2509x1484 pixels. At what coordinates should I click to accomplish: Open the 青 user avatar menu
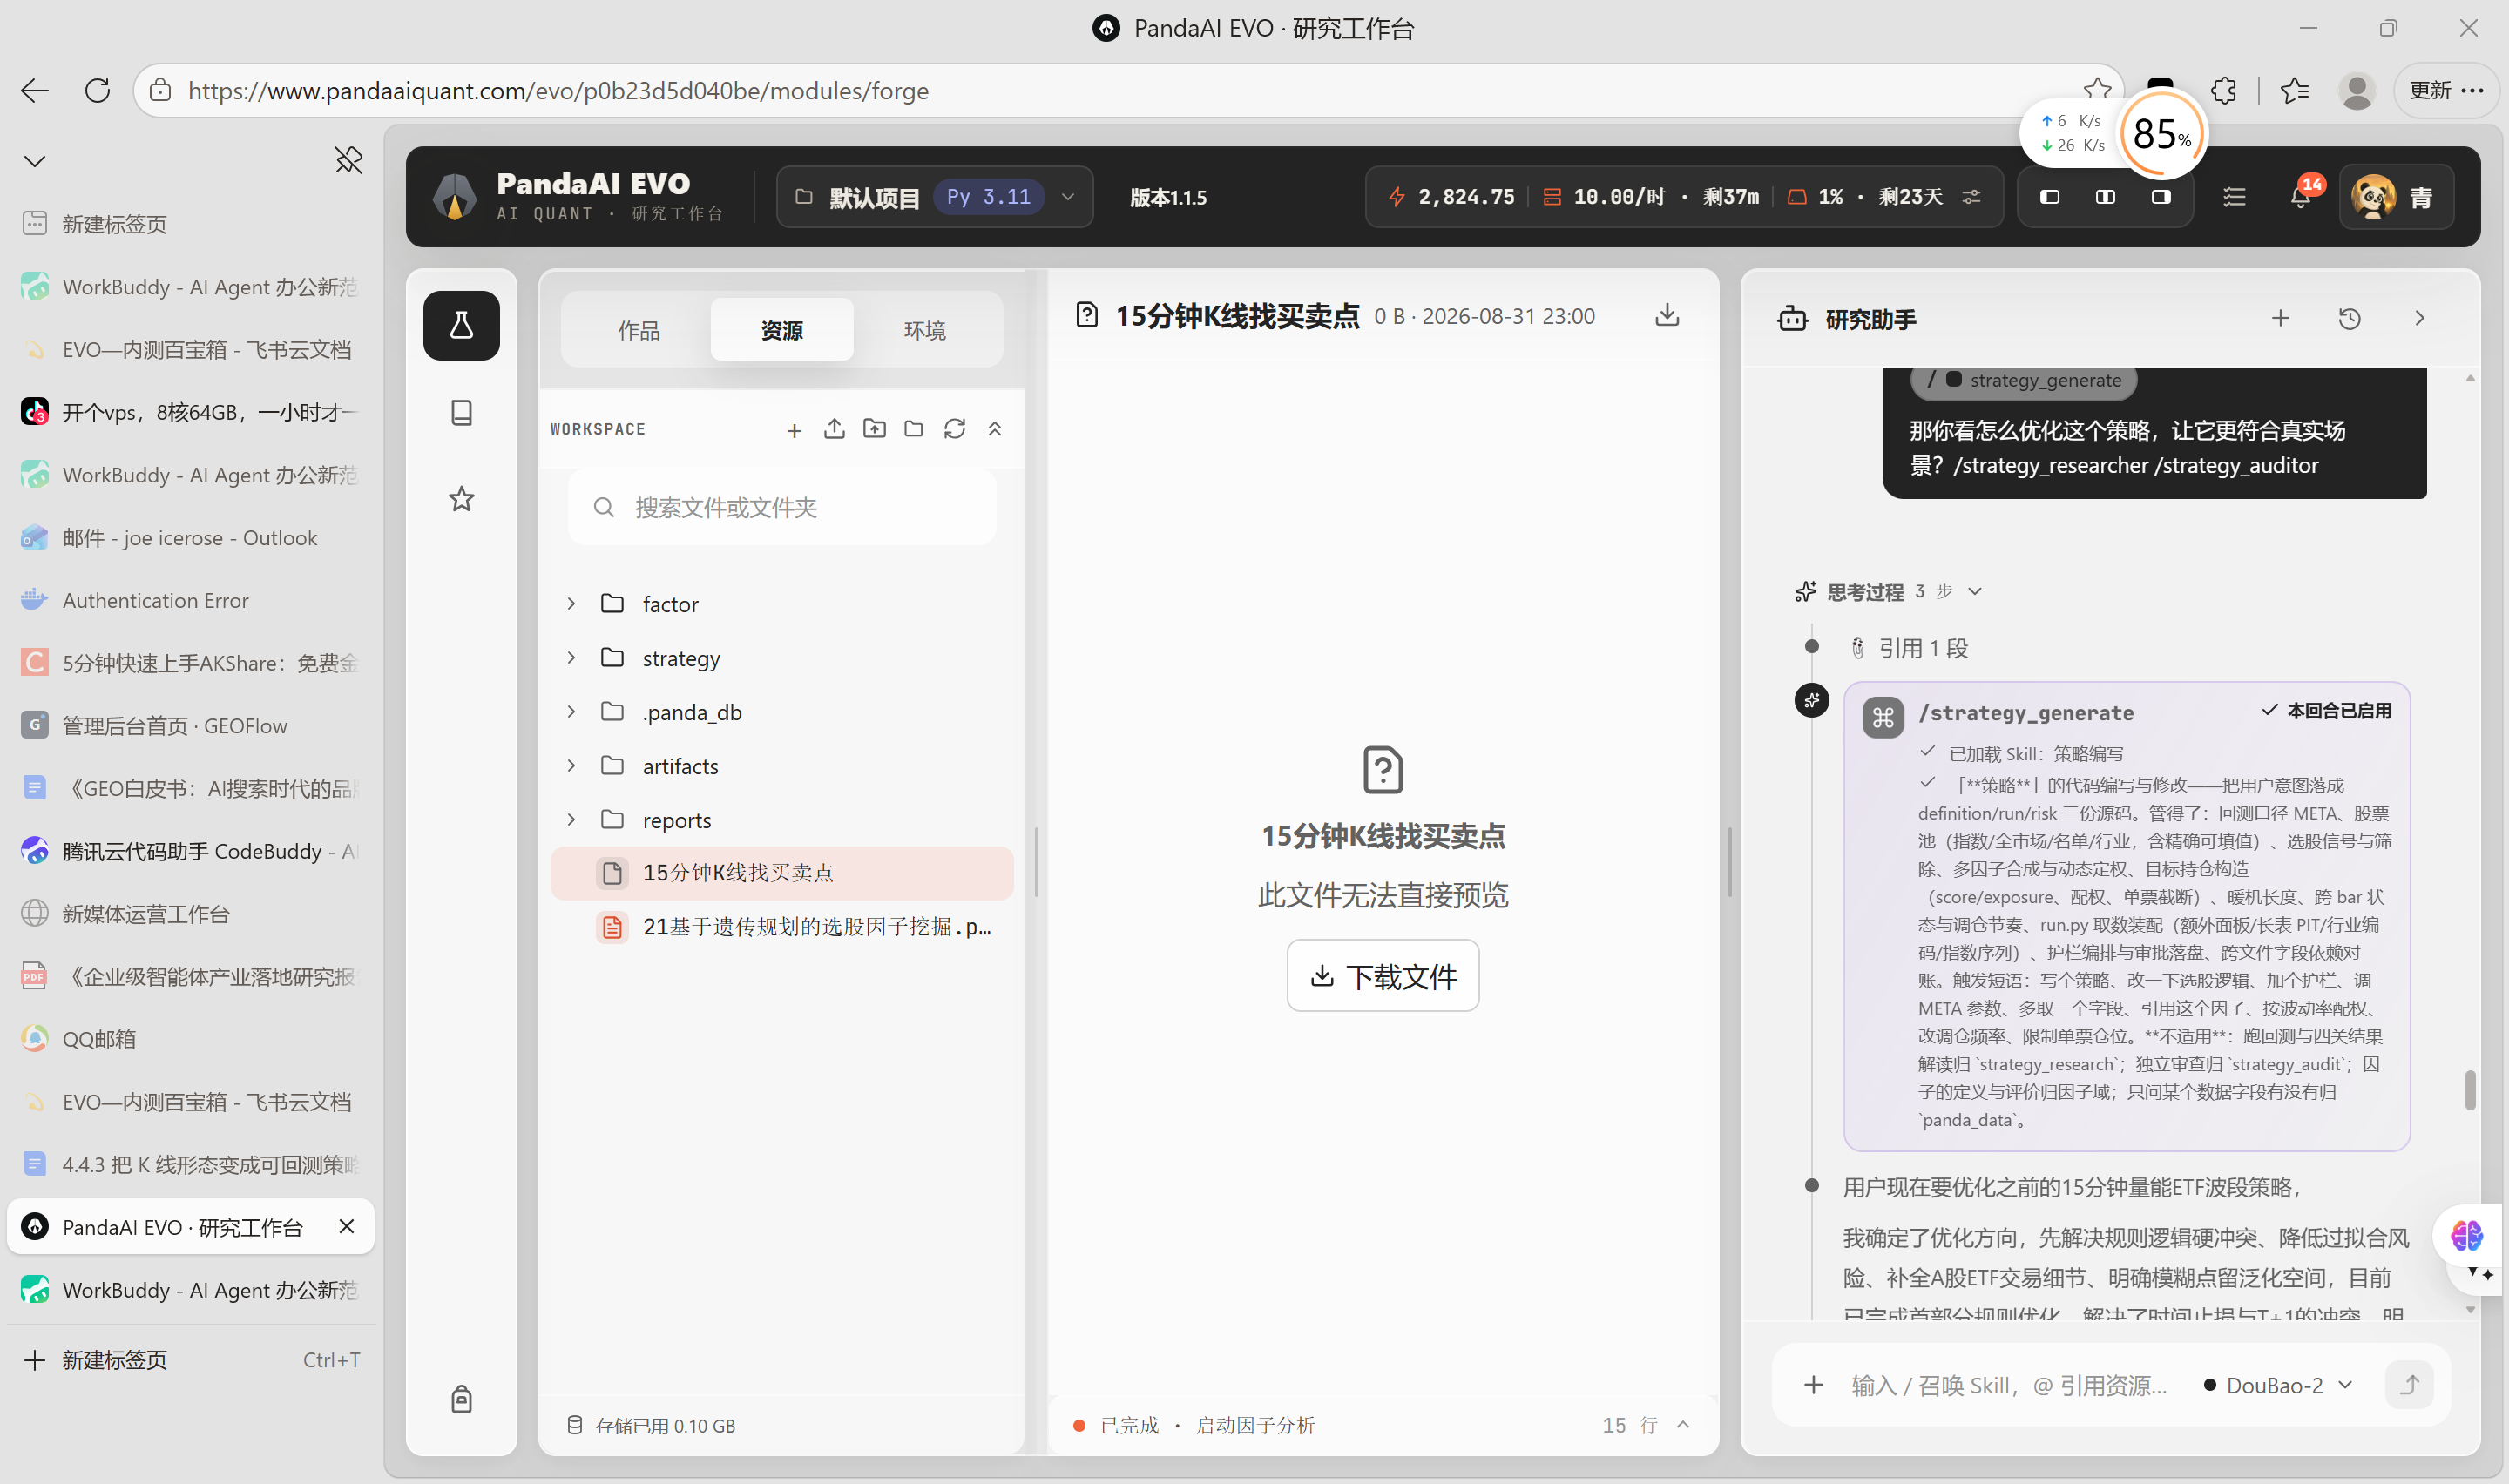click(x=2395, y=197)
